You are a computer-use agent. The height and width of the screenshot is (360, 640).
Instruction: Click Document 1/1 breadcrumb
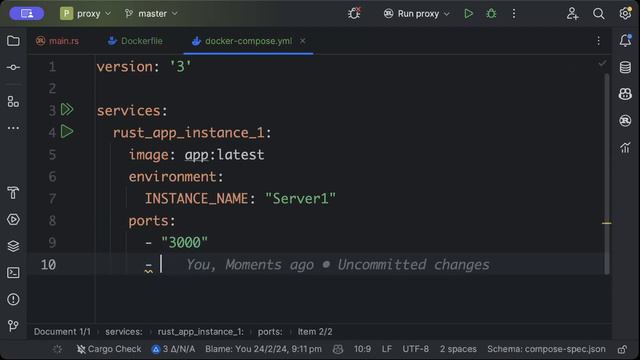(62, 331)
